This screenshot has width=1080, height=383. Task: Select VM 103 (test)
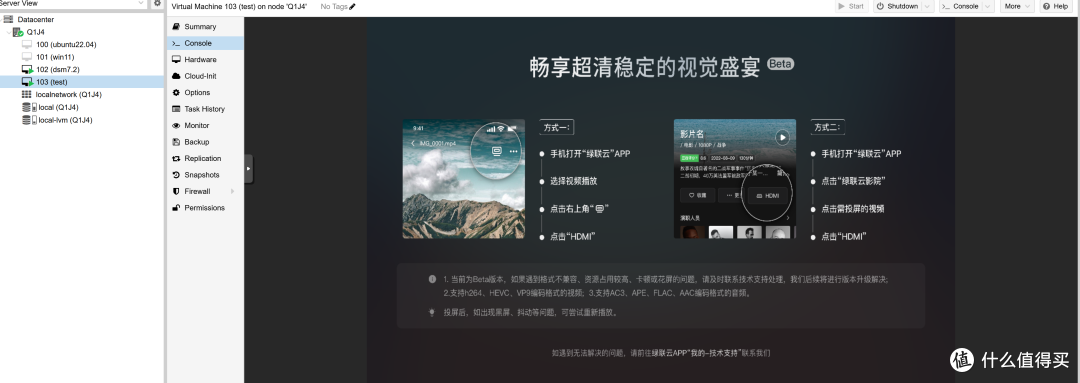(x=52, y=82)
